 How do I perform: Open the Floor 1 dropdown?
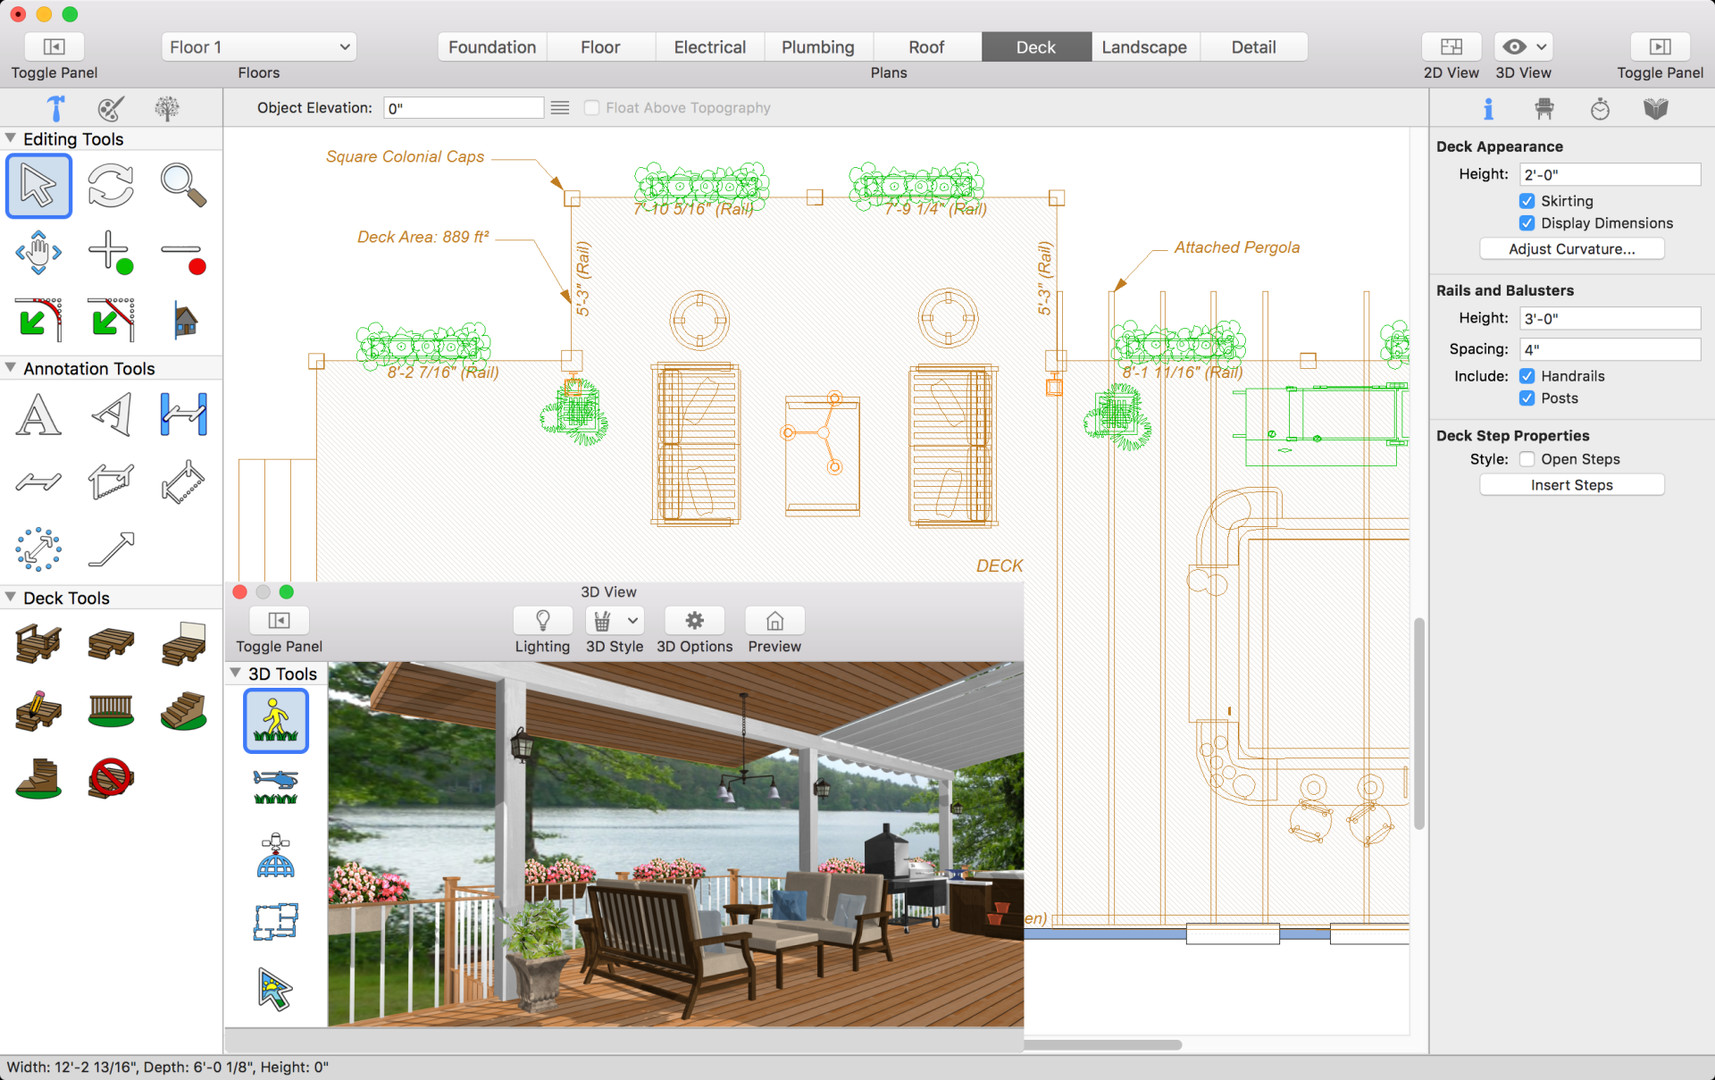(259, 47)
